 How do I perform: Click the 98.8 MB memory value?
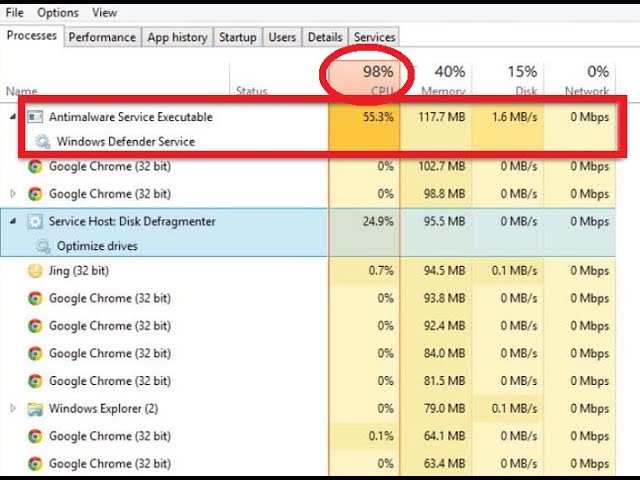444,194
